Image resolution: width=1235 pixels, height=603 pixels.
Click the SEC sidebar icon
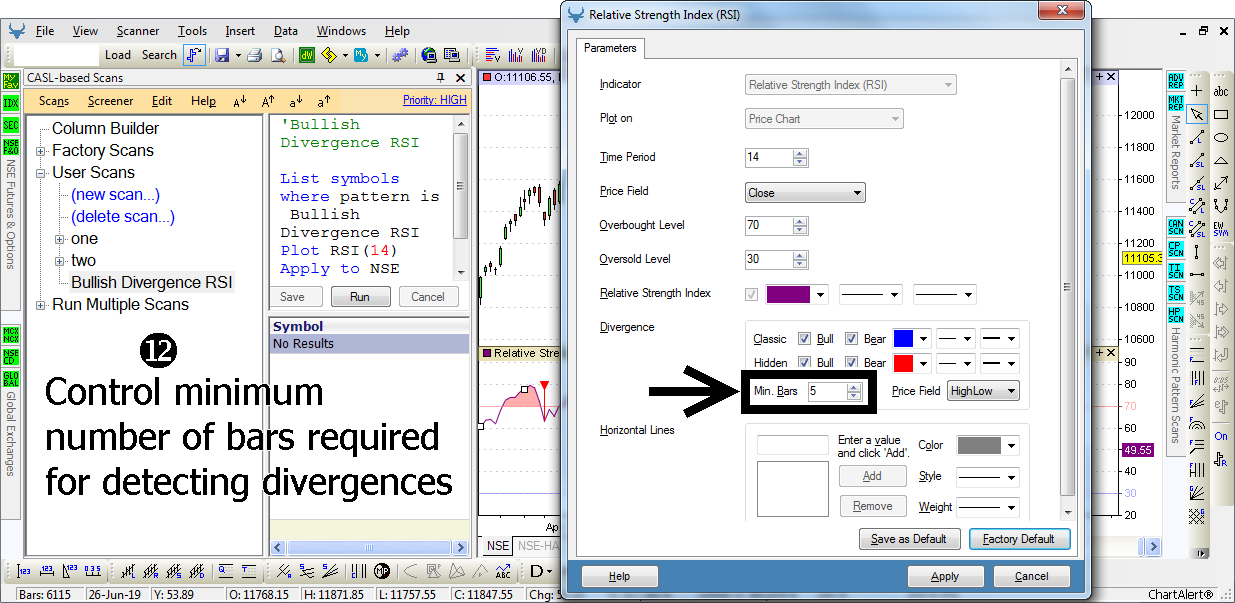coord(11,125)
